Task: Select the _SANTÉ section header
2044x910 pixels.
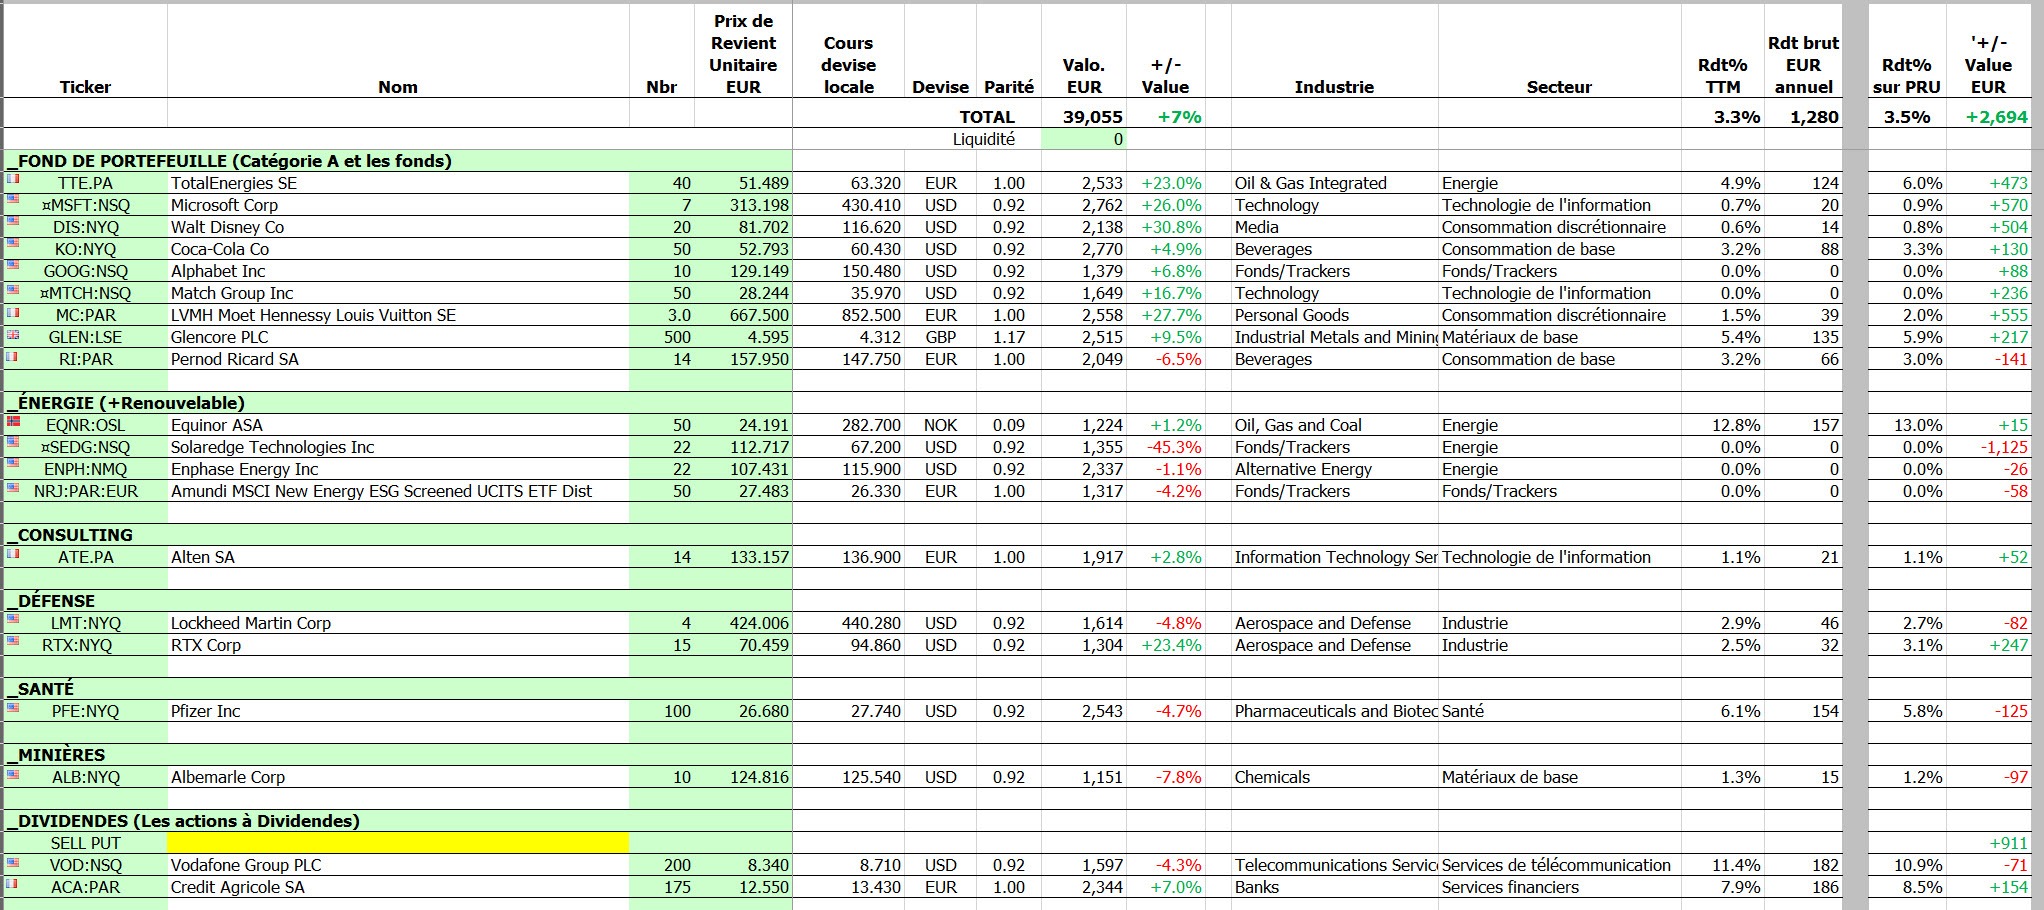Action: (398, 689)
